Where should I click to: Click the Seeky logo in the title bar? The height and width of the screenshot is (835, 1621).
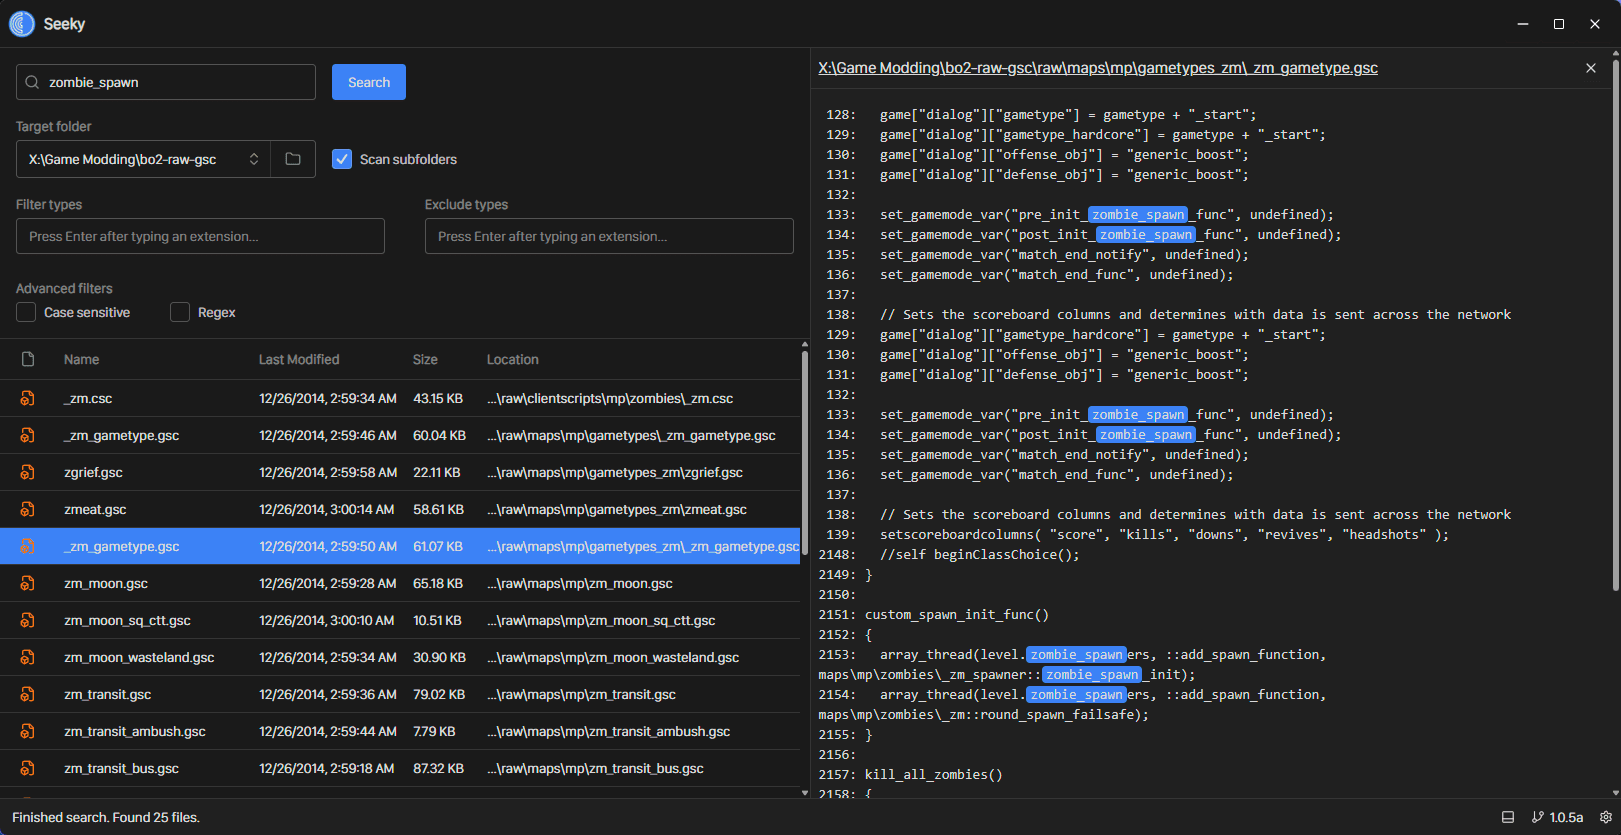click(22, 24)
